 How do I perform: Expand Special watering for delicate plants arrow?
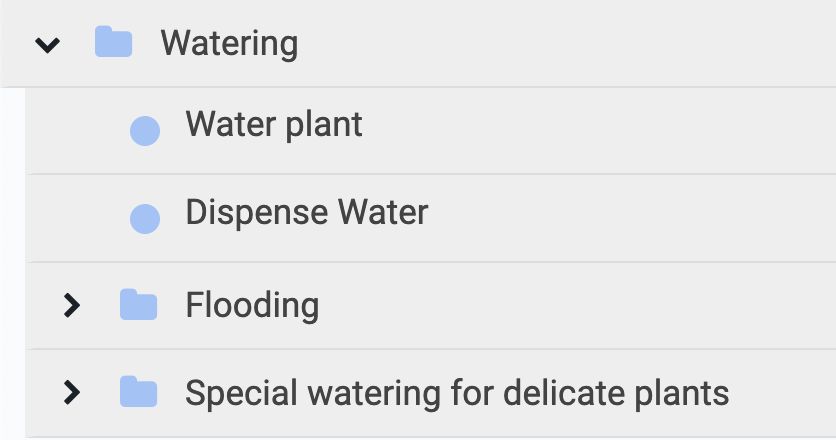pyautogui.click(x=71, y=393)
